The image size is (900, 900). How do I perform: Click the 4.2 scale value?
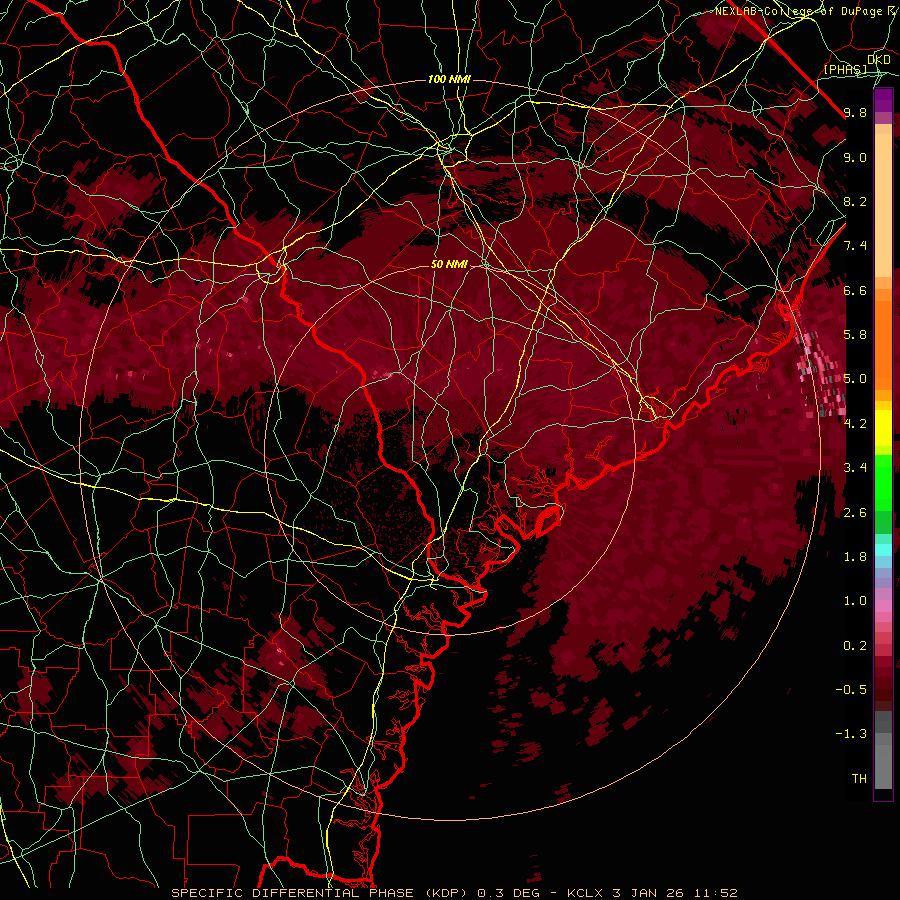855,424
